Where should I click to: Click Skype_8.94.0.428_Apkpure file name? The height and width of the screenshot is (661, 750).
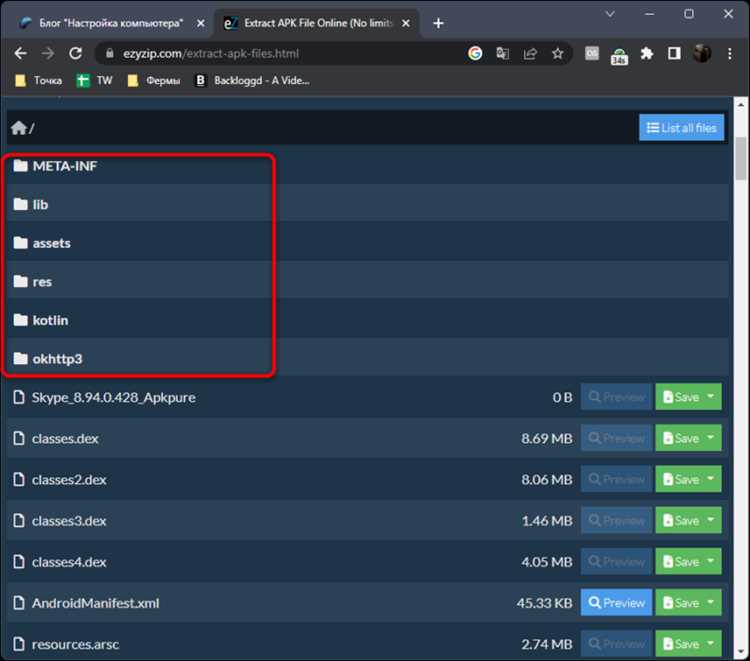coord(113,397)
